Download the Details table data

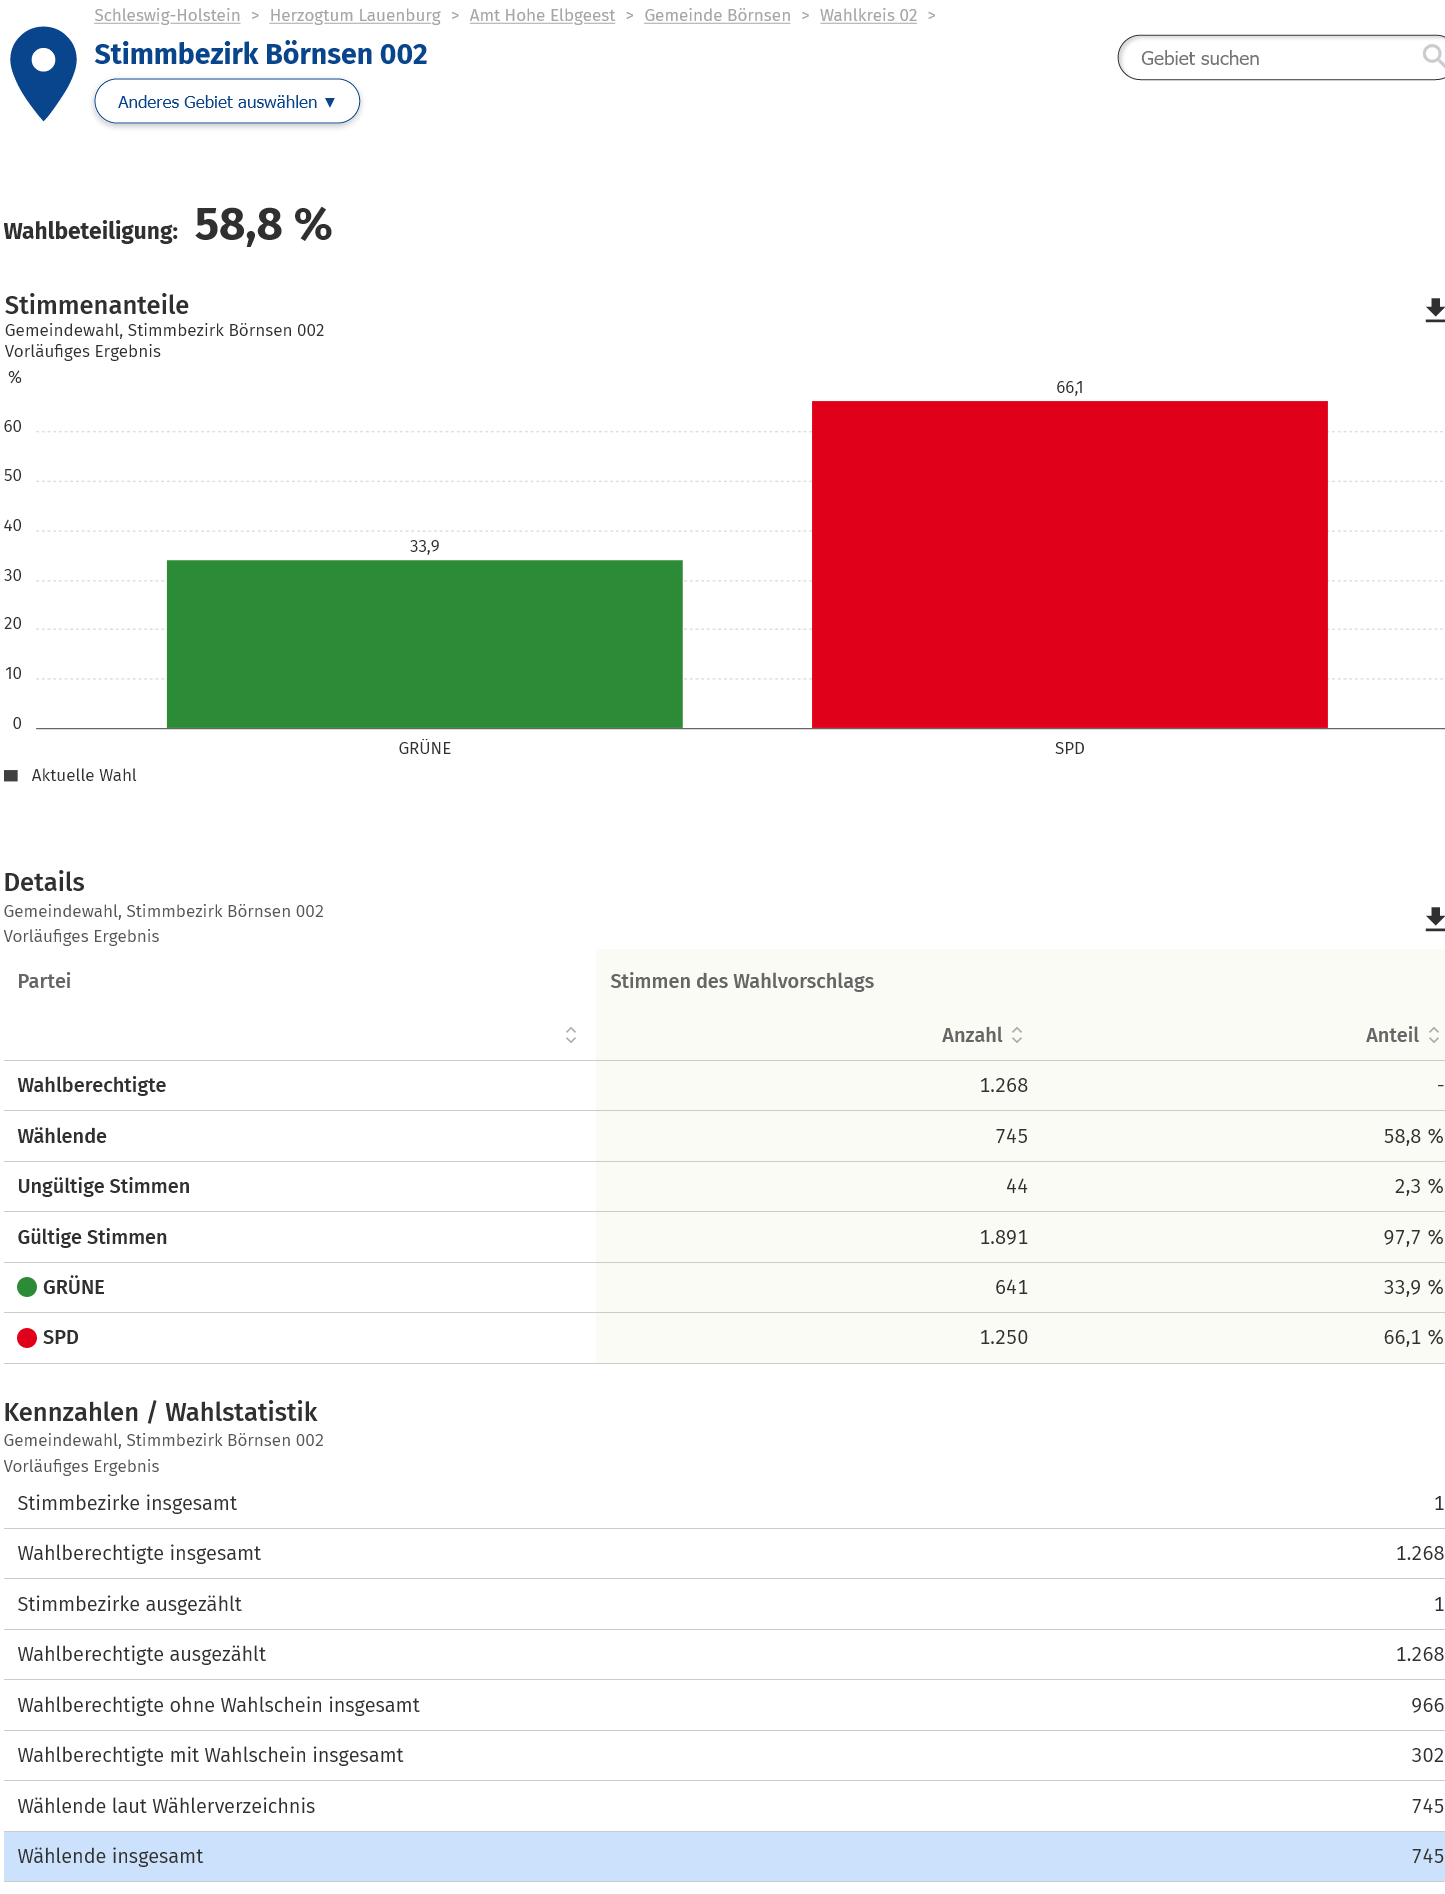click(1433, 919)
